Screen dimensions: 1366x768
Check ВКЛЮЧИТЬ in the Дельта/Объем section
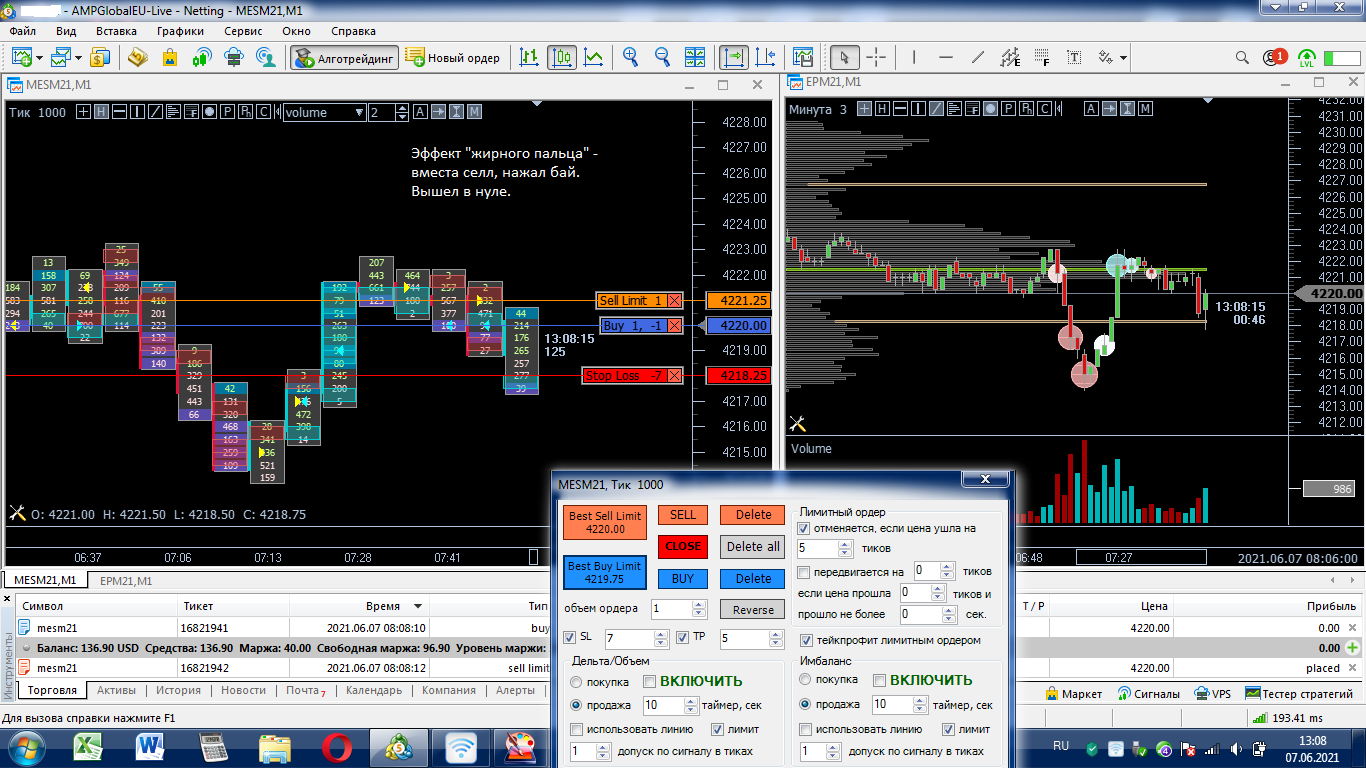tap(649, 682)
